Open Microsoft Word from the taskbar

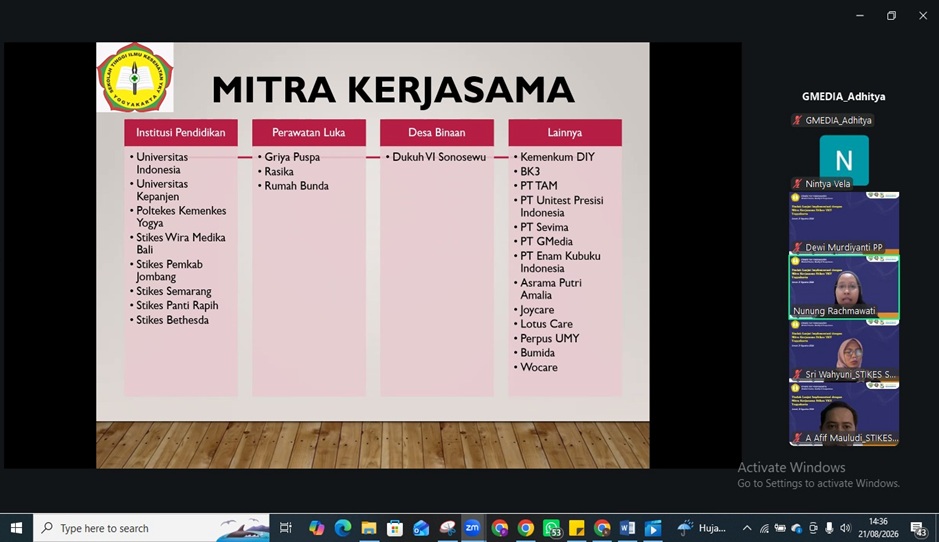pyautogui.click(x=627, y=528)
